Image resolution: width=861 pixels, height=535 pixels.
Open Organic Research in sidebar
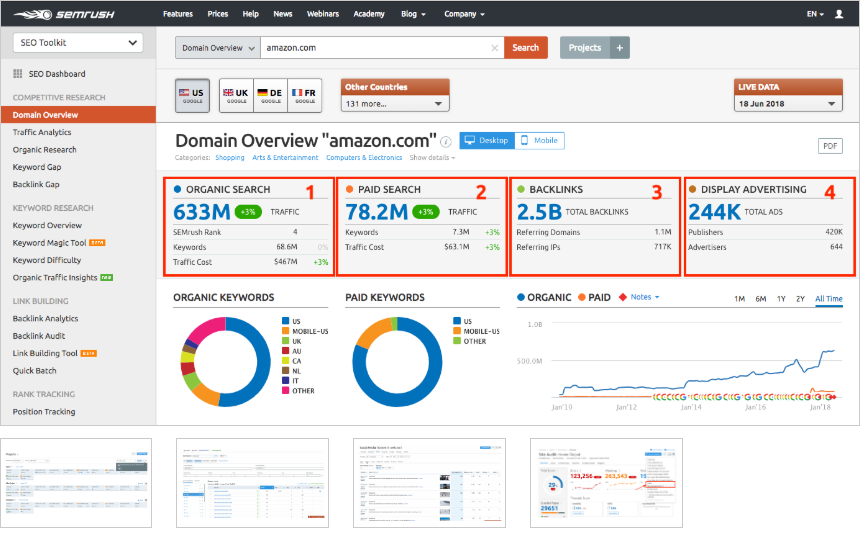(44, 150)
